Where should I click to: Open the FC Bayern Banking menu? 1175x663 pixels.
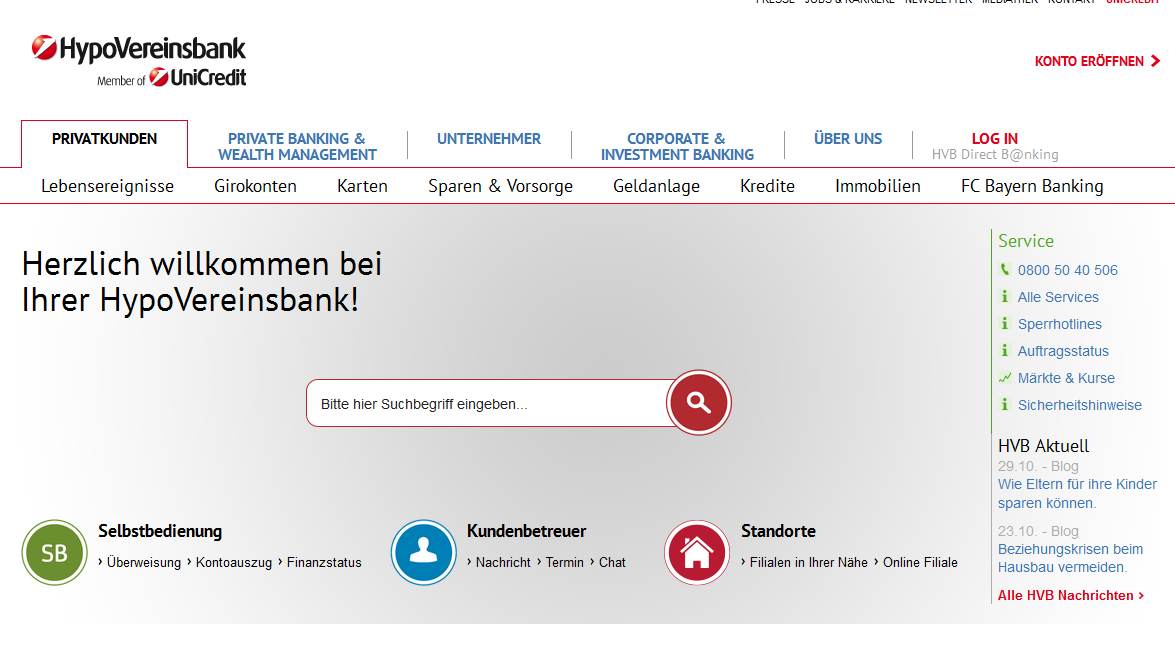tap(1032, 186)
